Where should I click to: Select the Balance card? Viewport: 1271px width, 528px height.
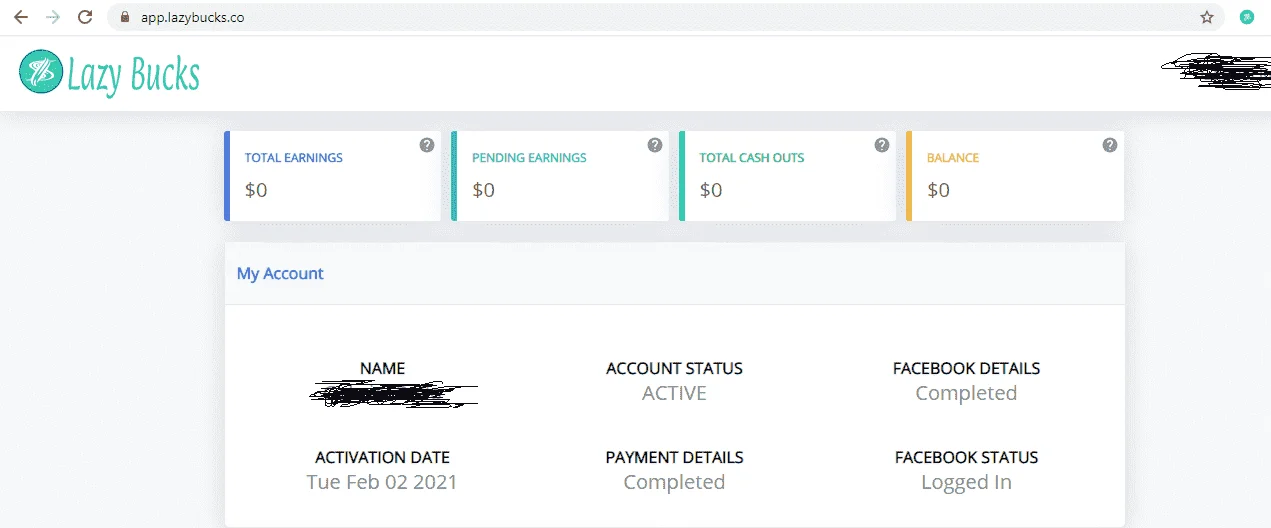(1015, 176)
